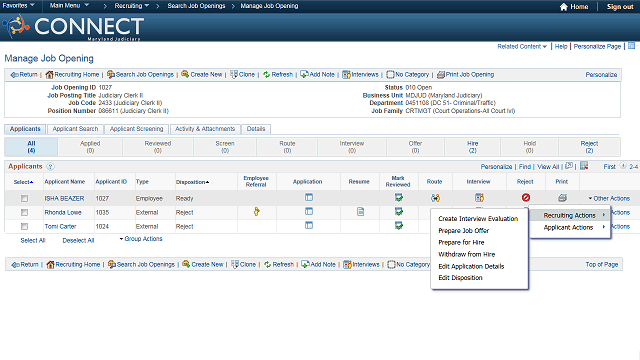Viewport: 640px width, 360px height.
Task: Switch to Applicant Screening tab
Action: click(x=136, y=129)
